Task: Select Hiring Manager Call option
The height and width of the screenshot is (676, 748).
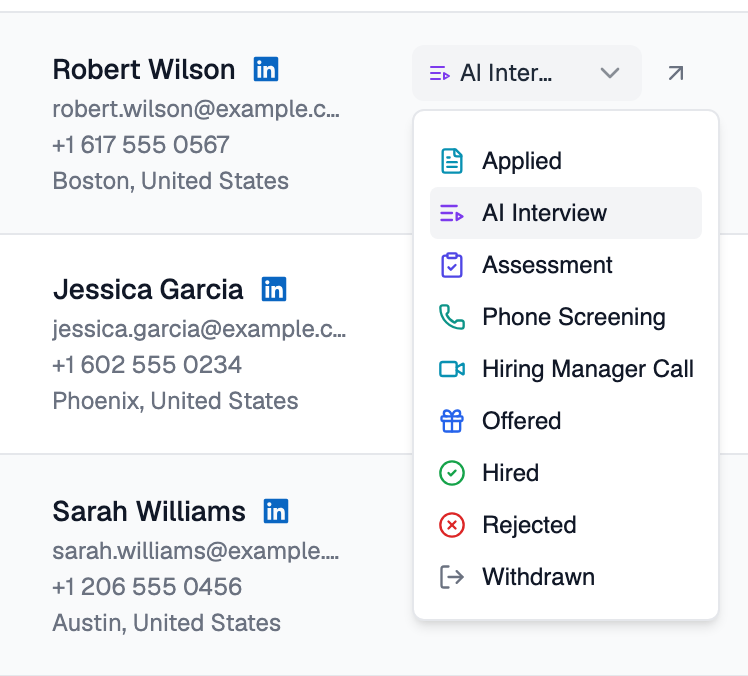Action: coord(566,369)
